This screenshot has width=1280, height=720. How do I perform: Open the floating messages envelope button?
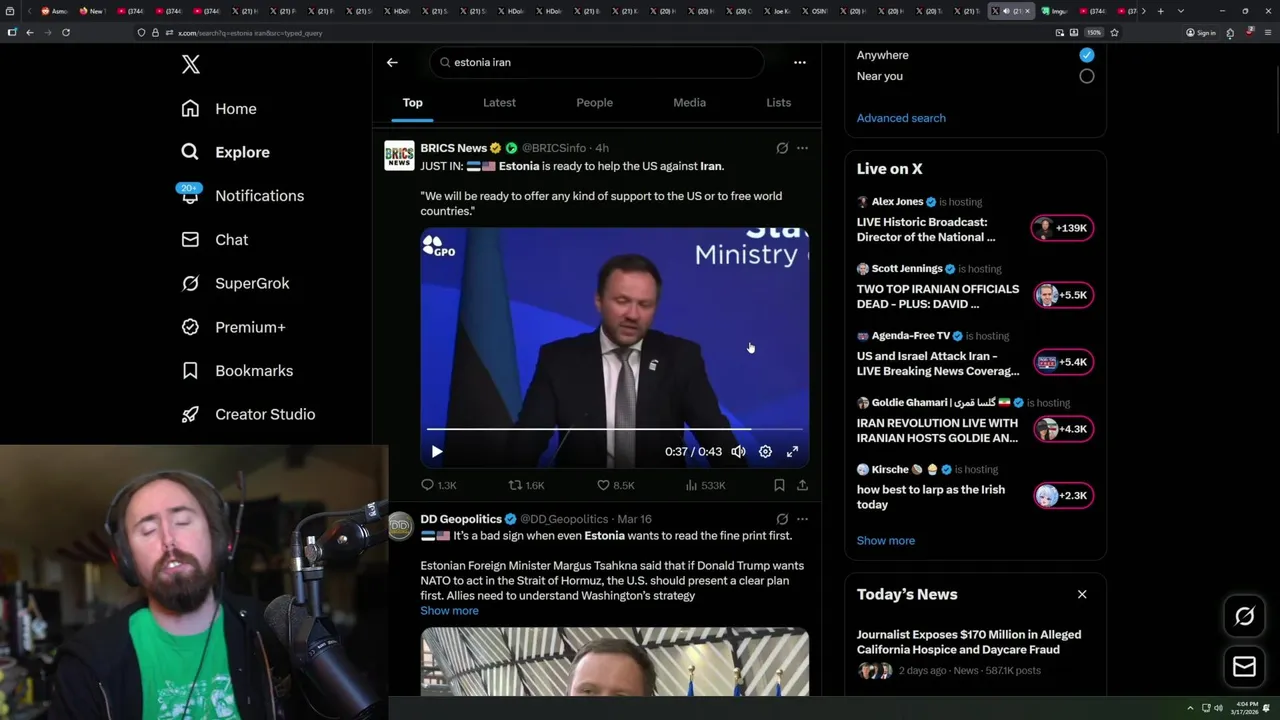1245,667
